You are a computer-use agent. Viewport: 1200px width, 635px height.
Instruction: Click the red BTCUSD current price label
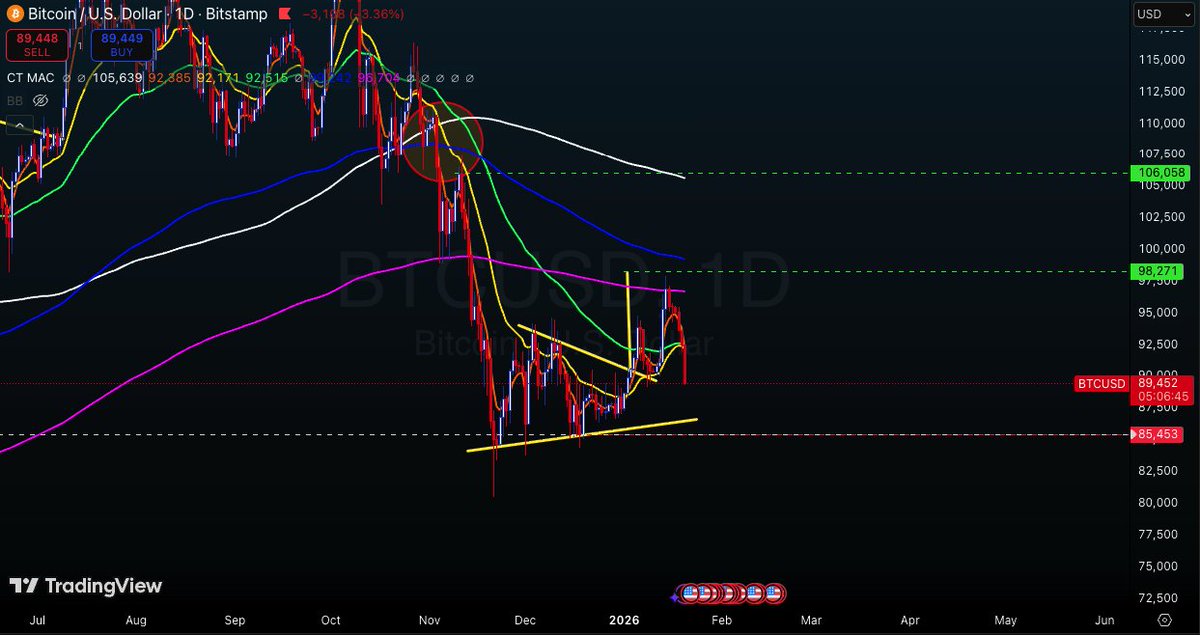coord(1101,383)
